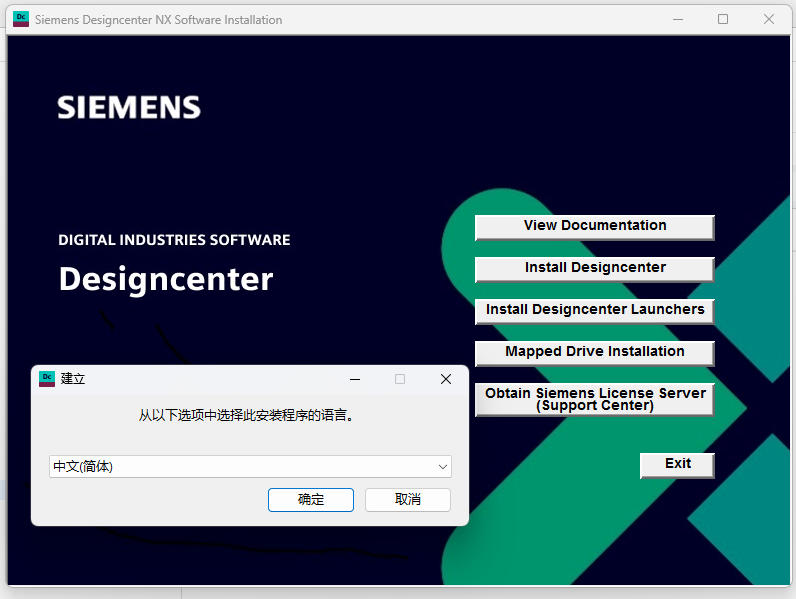This screenshot has width=796, height=599.
Task: Click the Install Designcenter button
Action: tap(594, 269)
